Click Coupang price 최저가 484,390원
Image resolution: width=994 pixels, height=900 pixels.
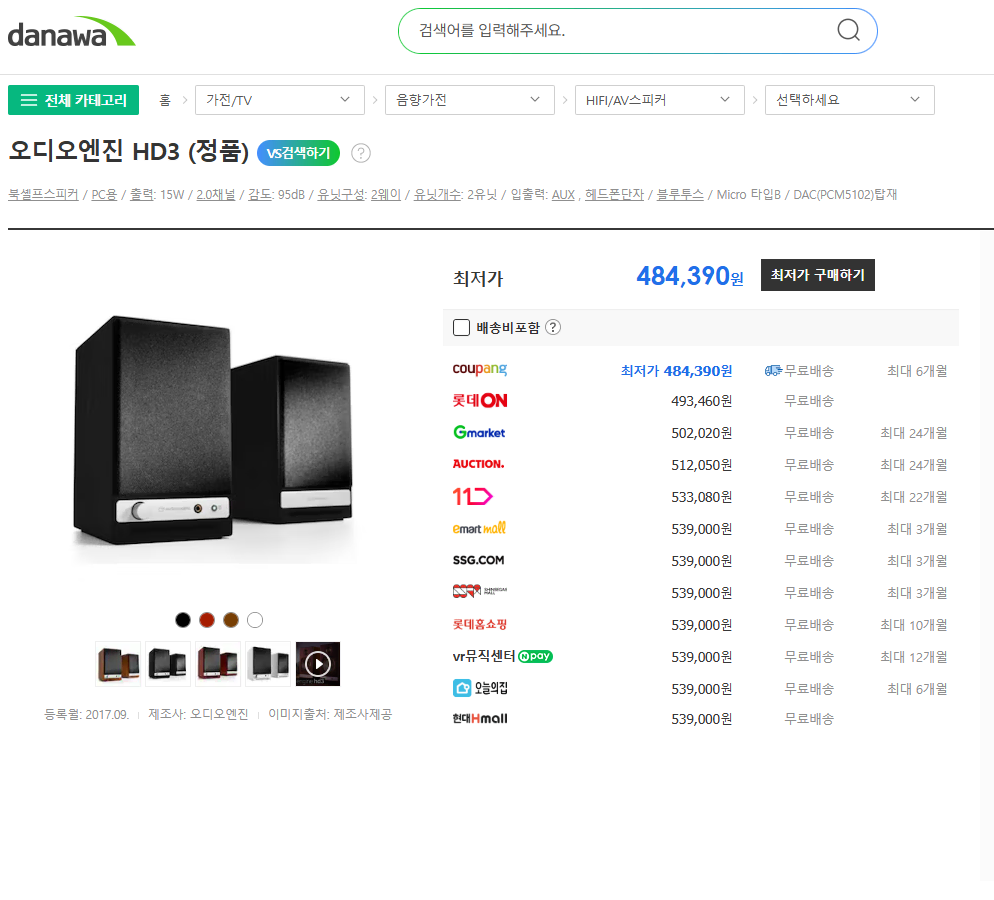click(676, 371)
